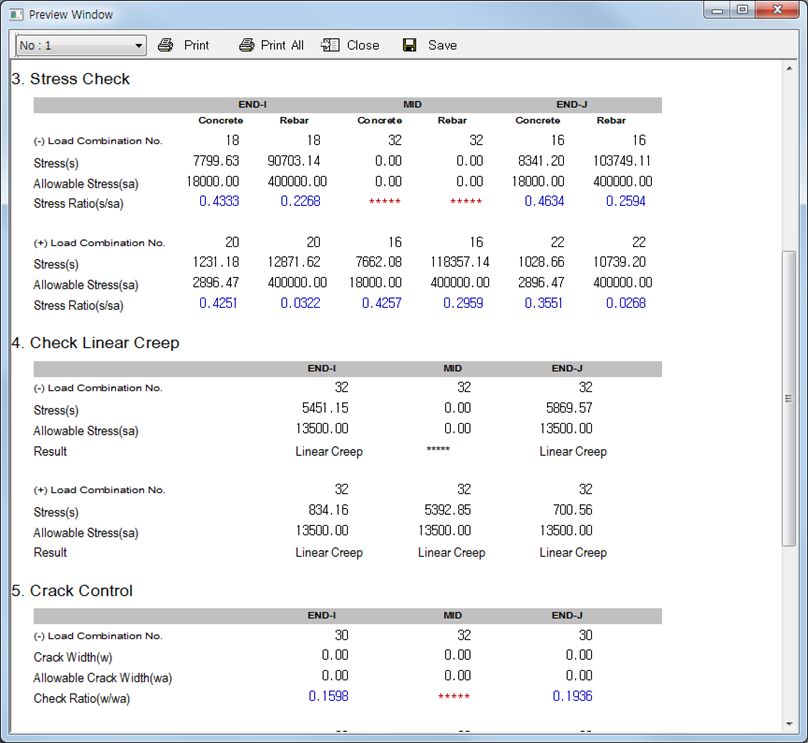This screenshot has height=743, width=808.
Task: Close the Preview Window with the X
Action: [777, 10]
